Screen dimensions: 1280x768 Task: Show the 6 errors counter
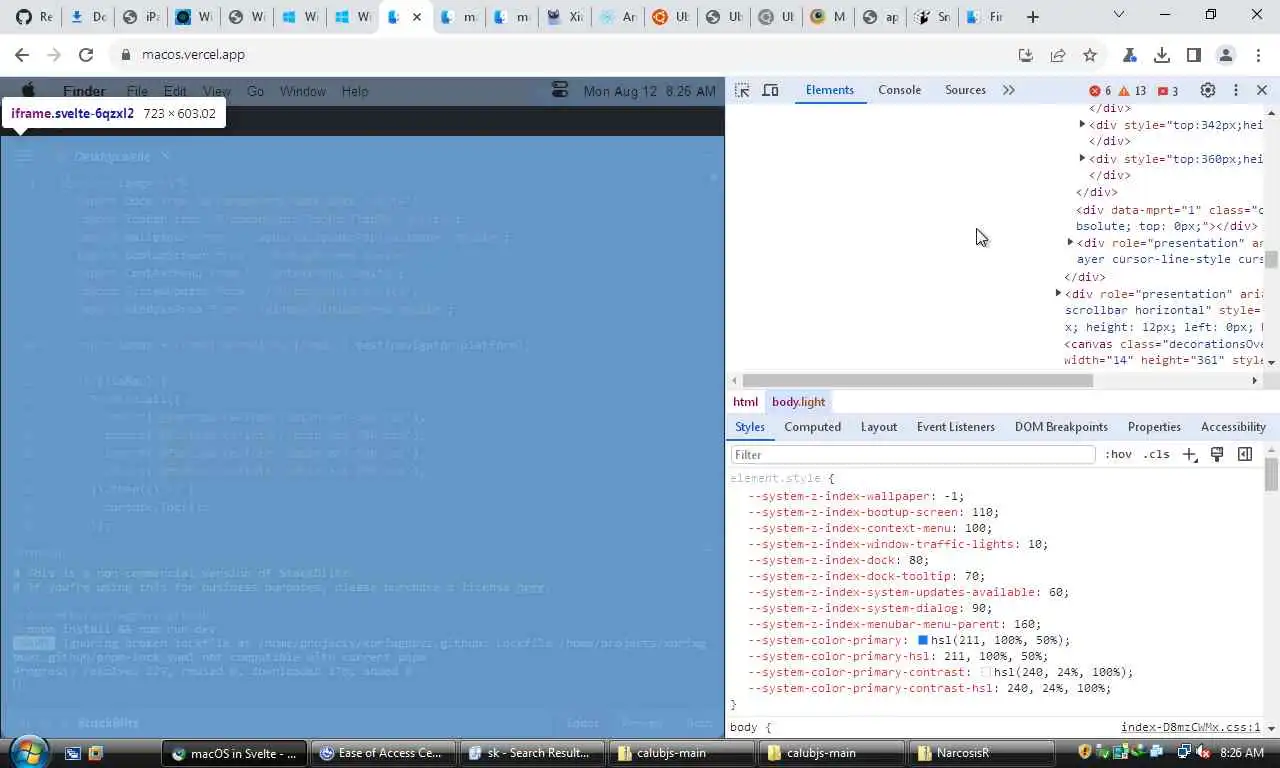pyautogui.click(x=1100, y=91)
